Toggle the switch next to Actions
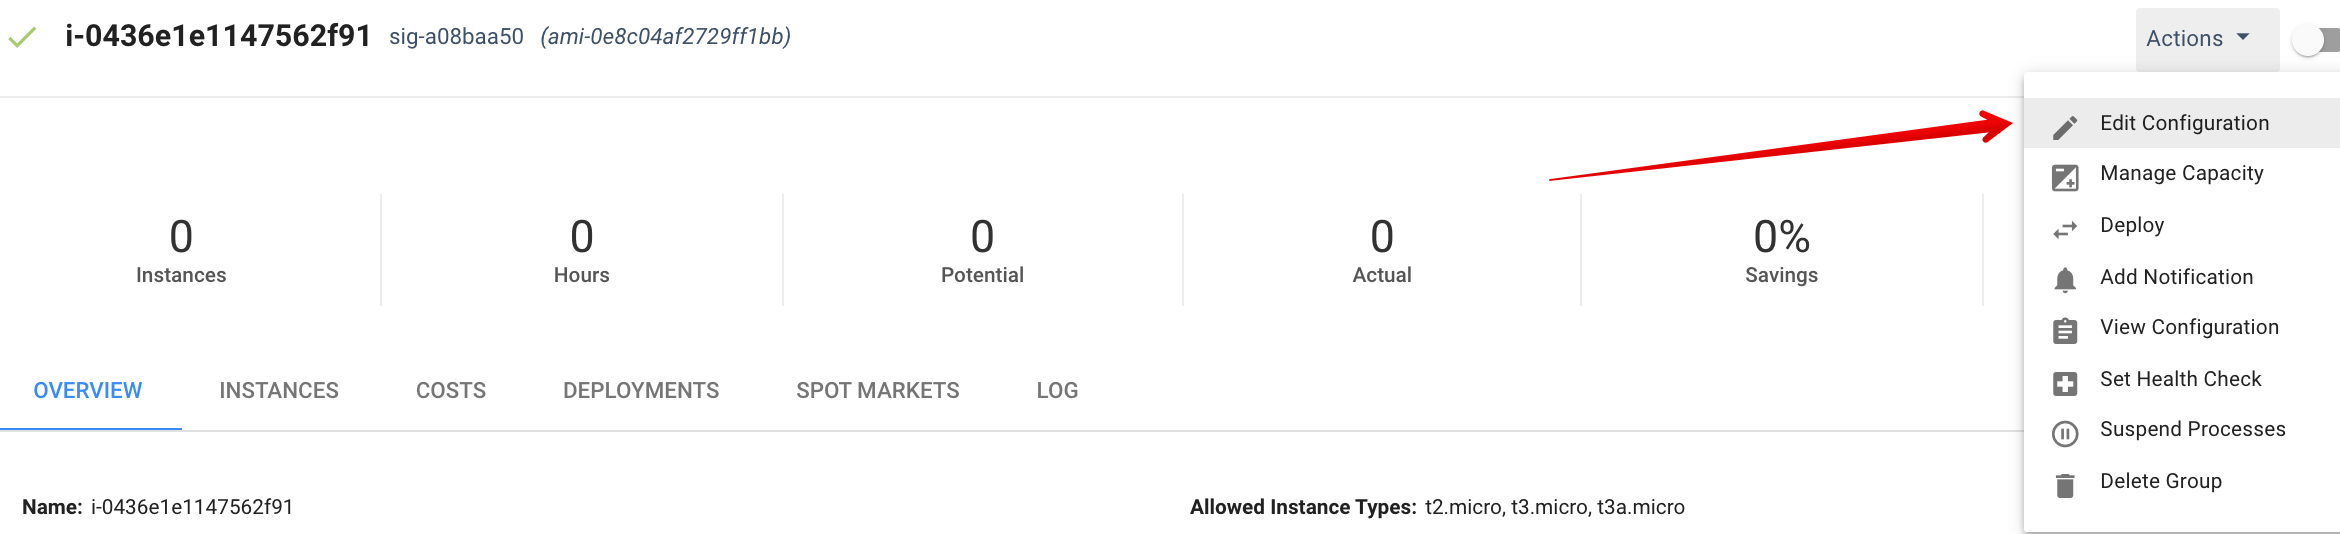Viewport: 2340px width, 534px height. pos(2314,40)
